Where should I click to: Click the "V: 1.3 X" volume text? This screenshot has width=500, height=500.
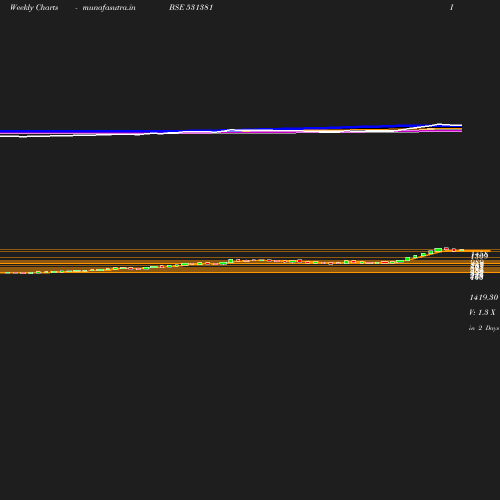click(x=482, y=312)
